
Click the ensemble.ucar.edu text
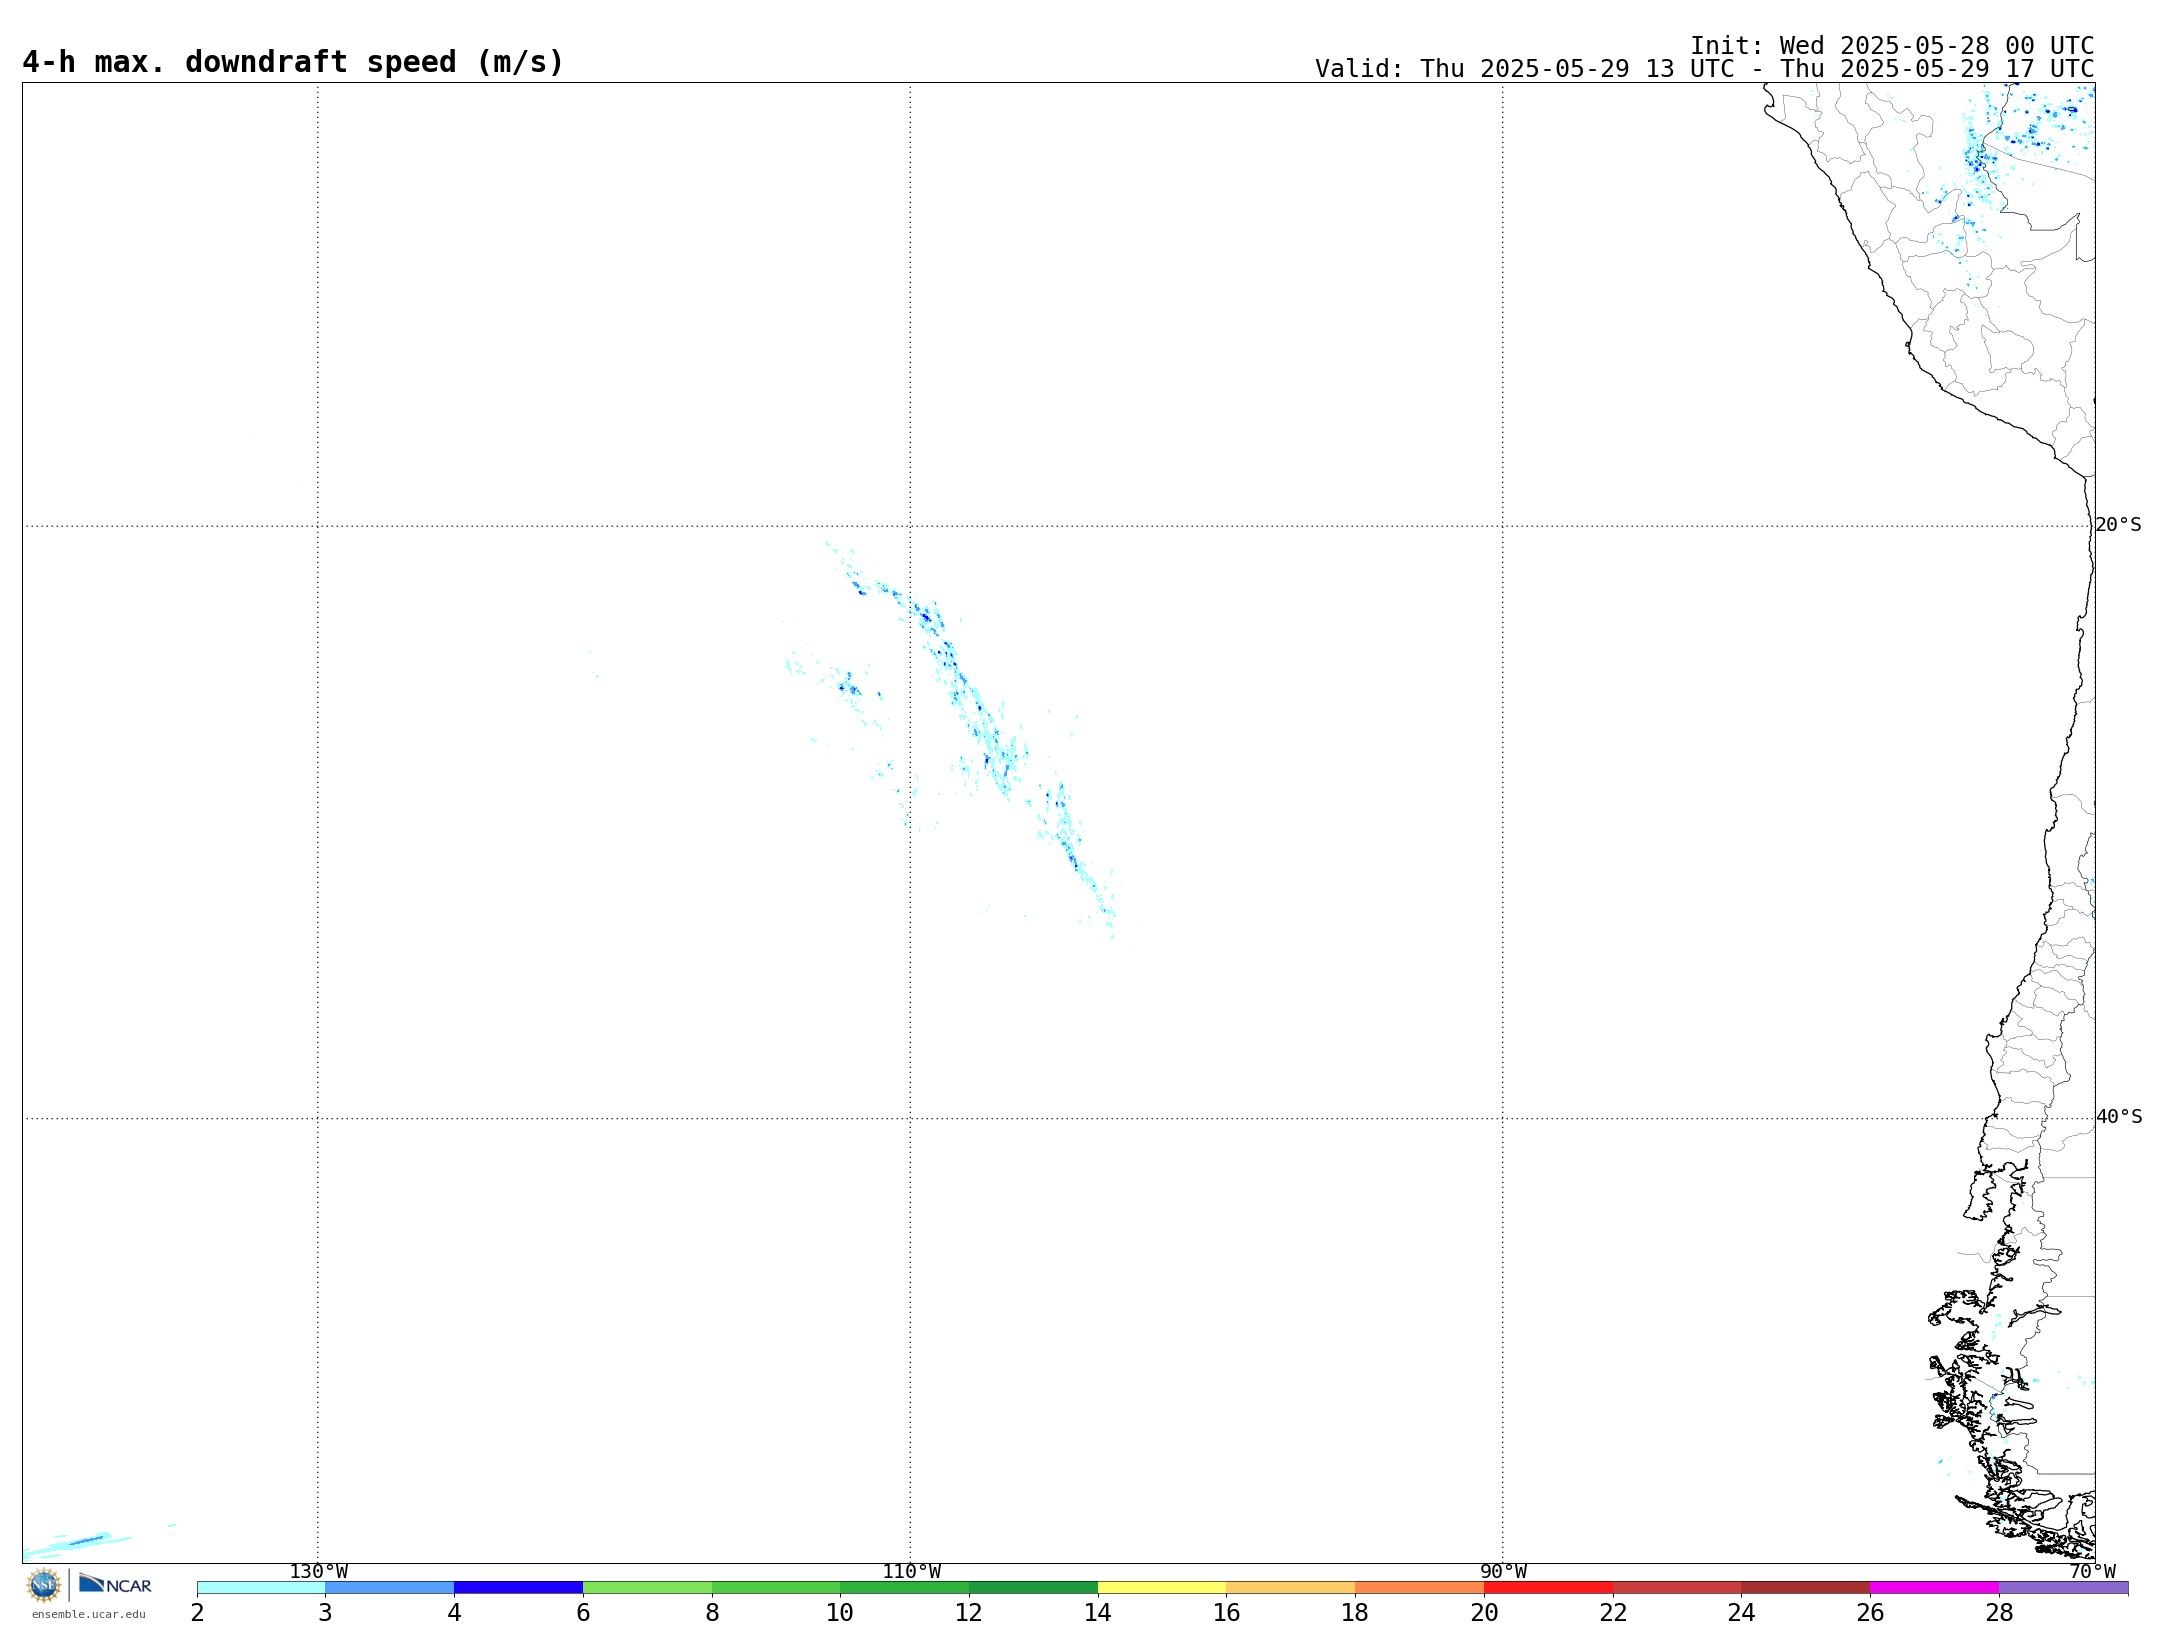pos(89,1614)
